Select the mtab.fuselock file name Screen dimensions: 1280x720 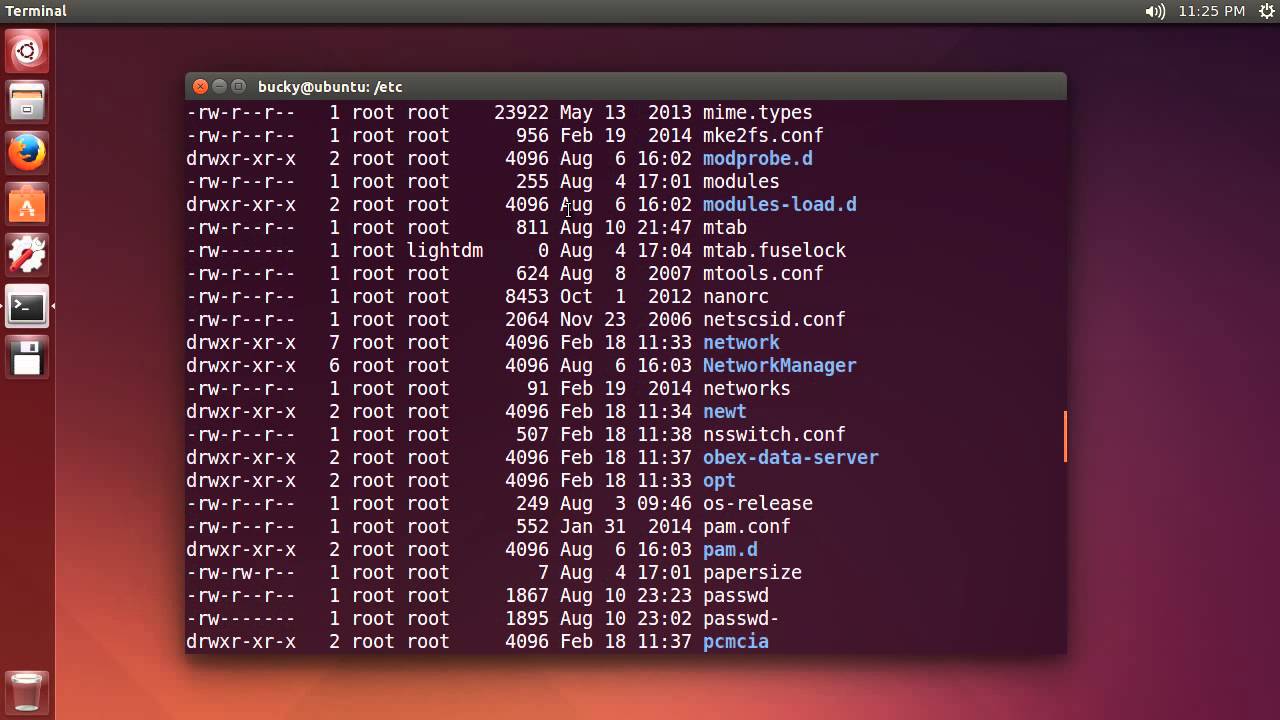(x=774, y=250)
